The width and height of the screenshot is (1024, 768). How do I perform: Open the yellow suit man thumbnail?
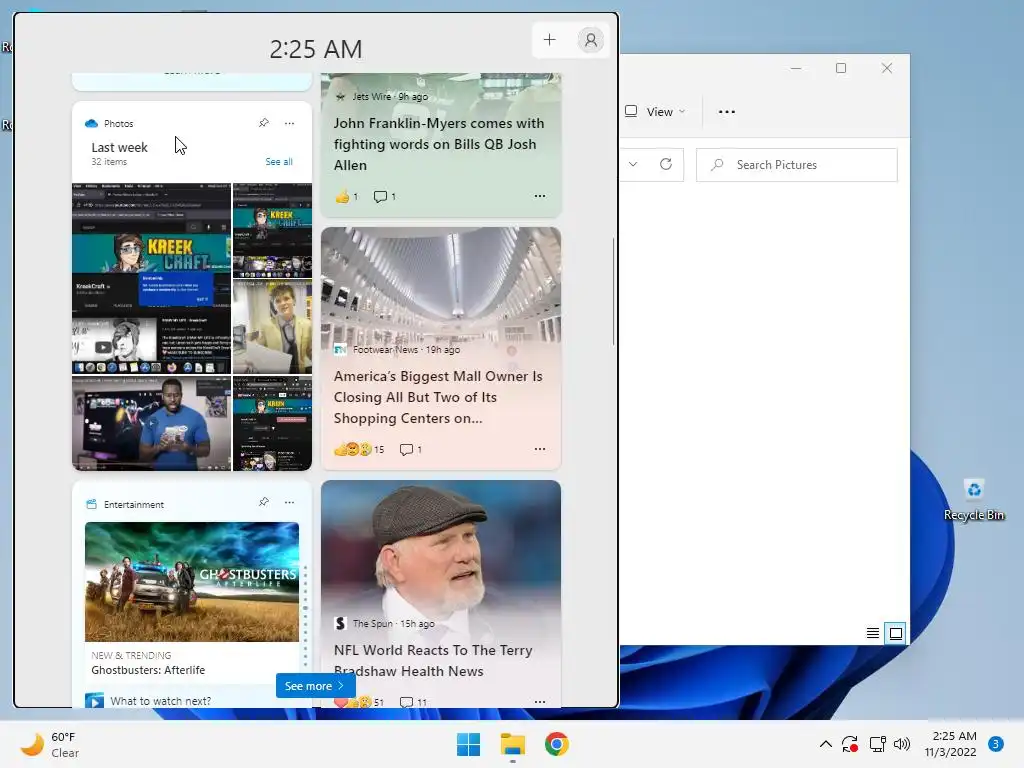[272, 327]
